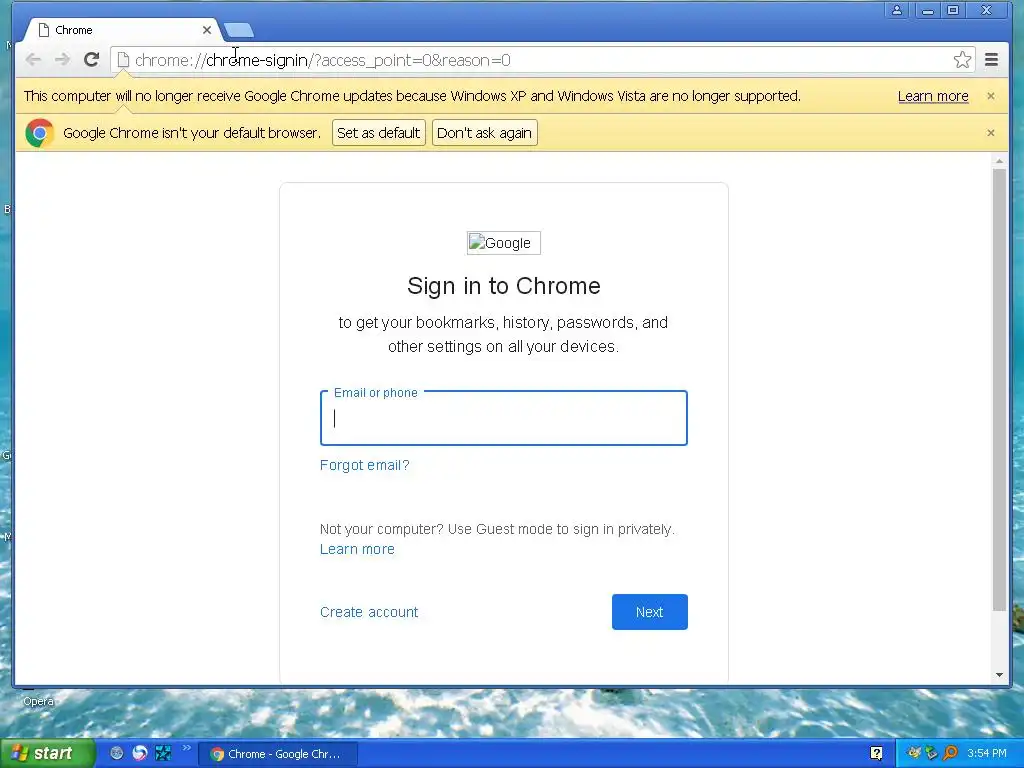Click the scrollbar up arrow
This screenshot has width=1024, height=768.
(x=999, y=161)
